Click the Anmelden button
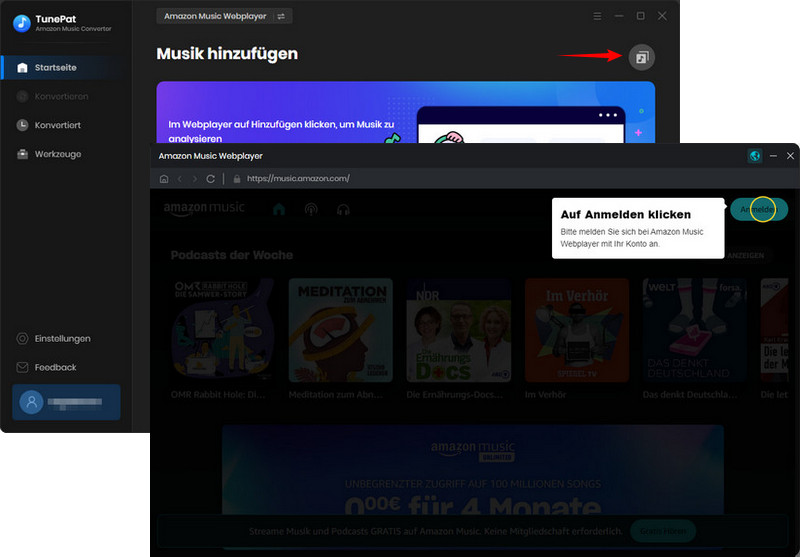 (759, 209)
